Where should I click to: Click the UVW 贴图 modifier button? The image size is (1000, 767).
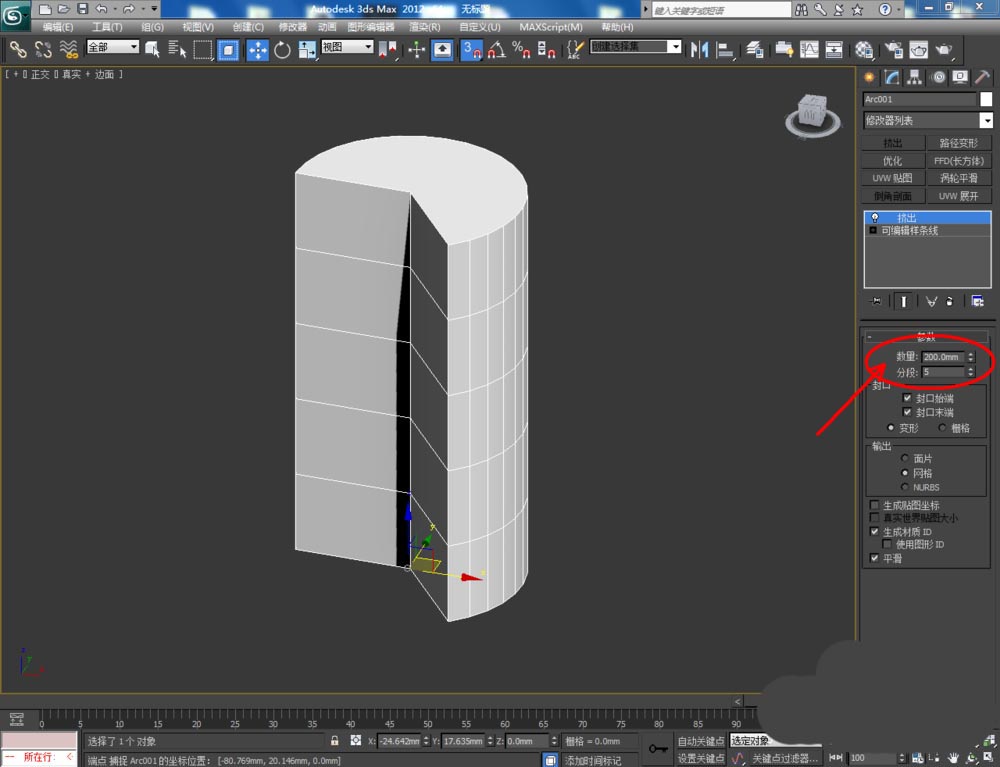click(893, 178)
